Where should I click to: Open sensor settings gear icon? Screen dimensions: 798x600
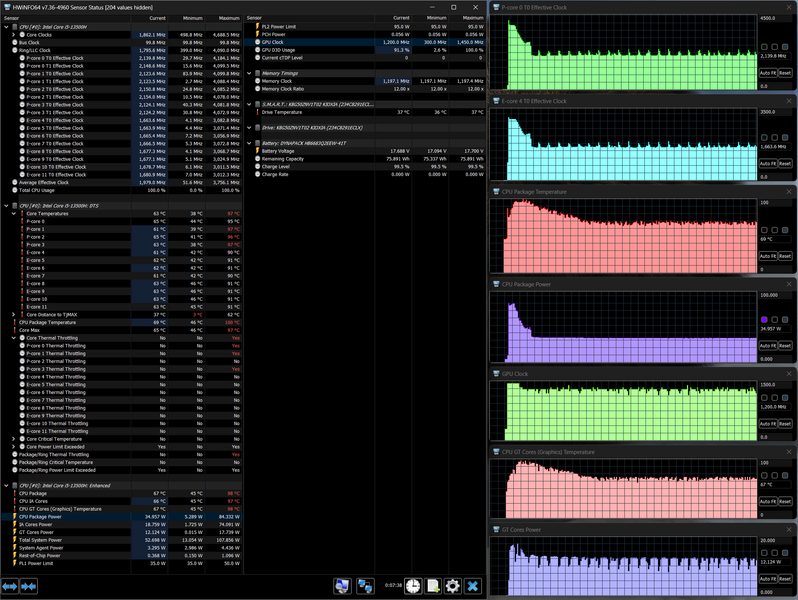click(x=452, y=586)
